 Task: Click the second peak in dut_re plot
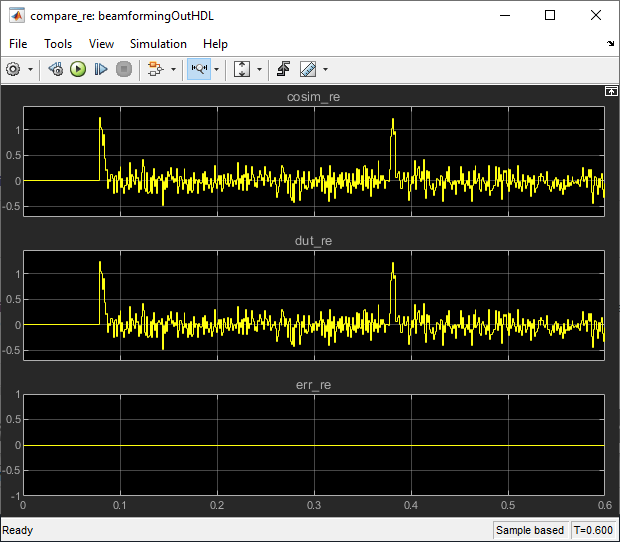coord(393,264)
